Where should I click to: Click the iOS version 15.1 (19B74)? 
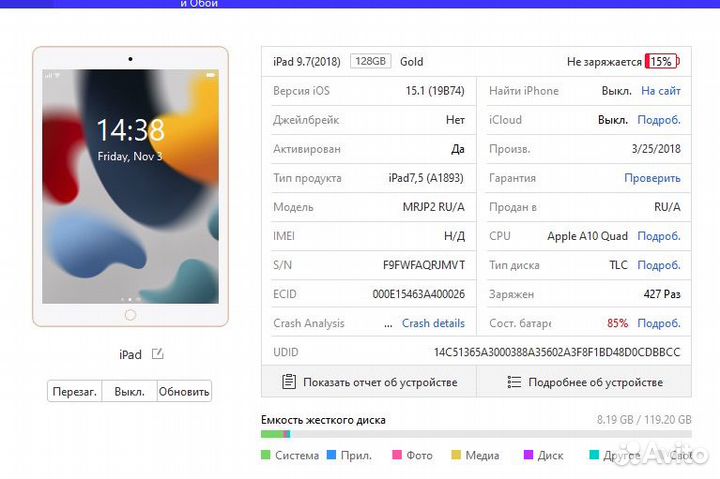(x=435, y=91)
